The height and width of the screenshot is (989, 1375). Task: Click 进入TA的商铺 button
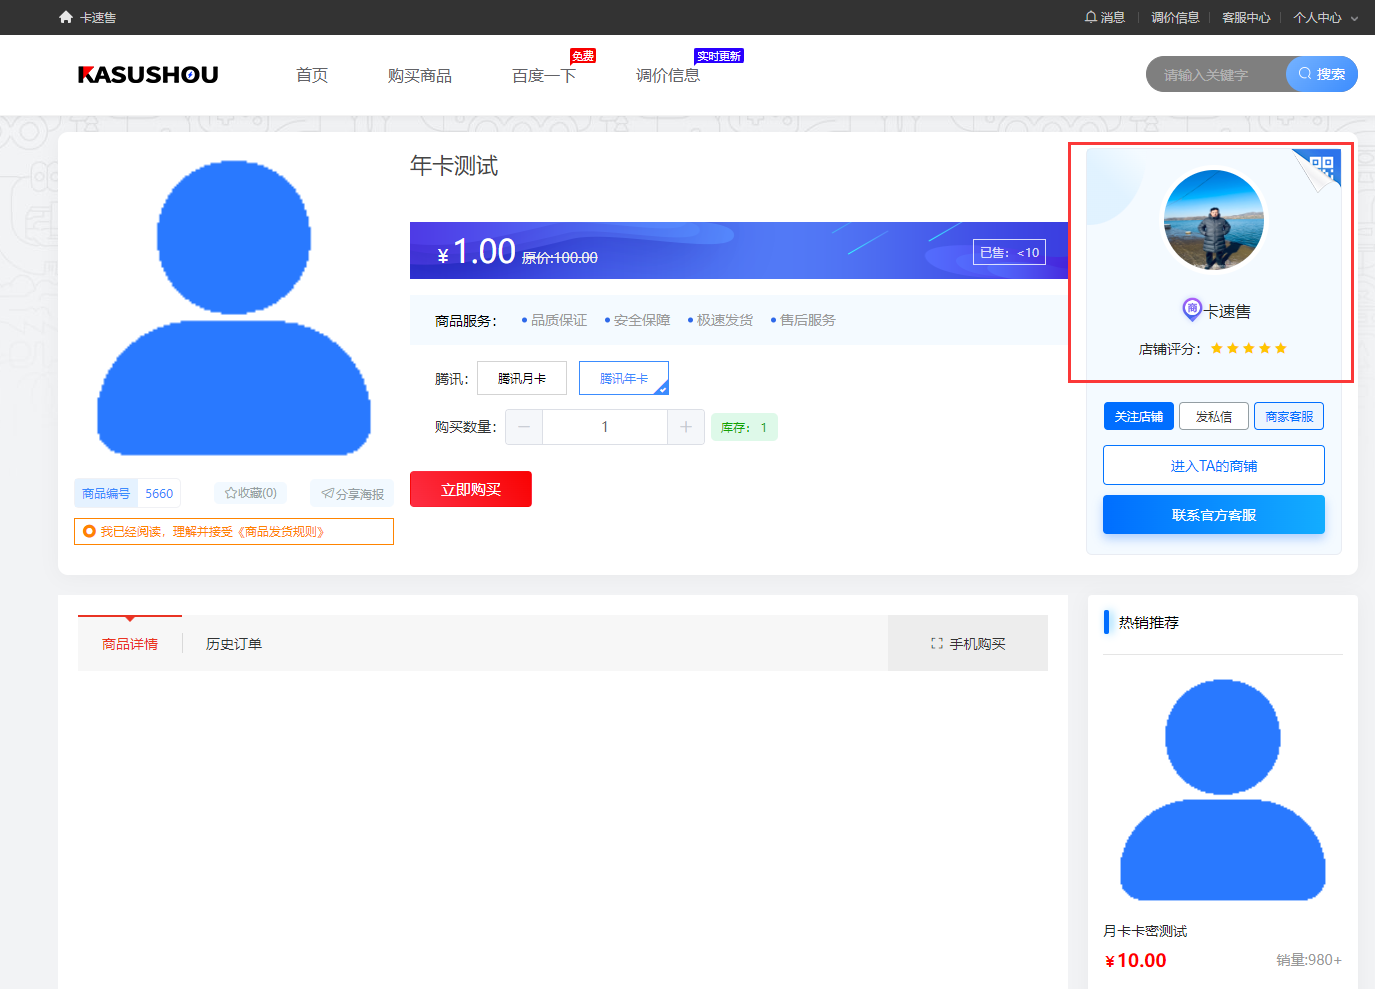(1214, 465)
